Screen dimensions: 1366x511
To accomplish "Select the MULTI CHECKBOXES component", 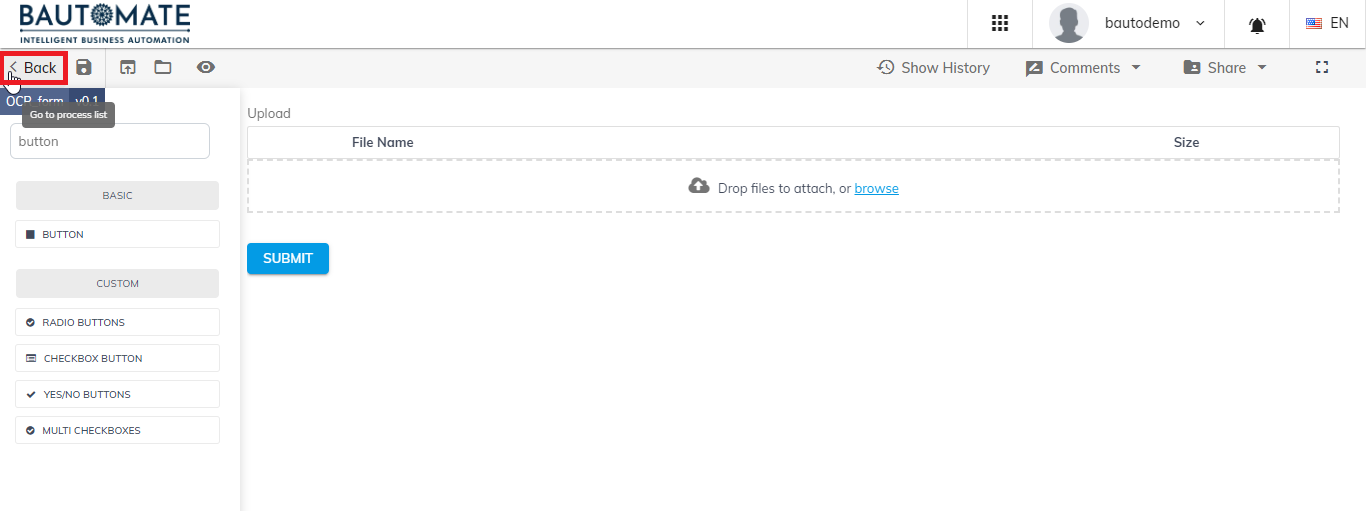I will click(x=117, y=430).
